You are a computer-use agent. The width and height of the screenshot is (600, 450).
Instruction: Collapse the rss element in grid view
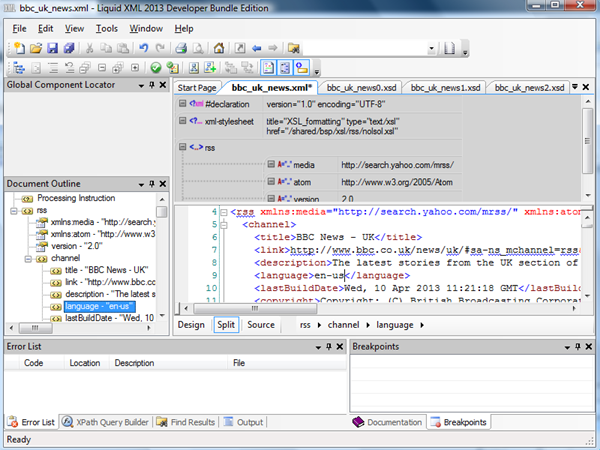[x=183, y=147]
